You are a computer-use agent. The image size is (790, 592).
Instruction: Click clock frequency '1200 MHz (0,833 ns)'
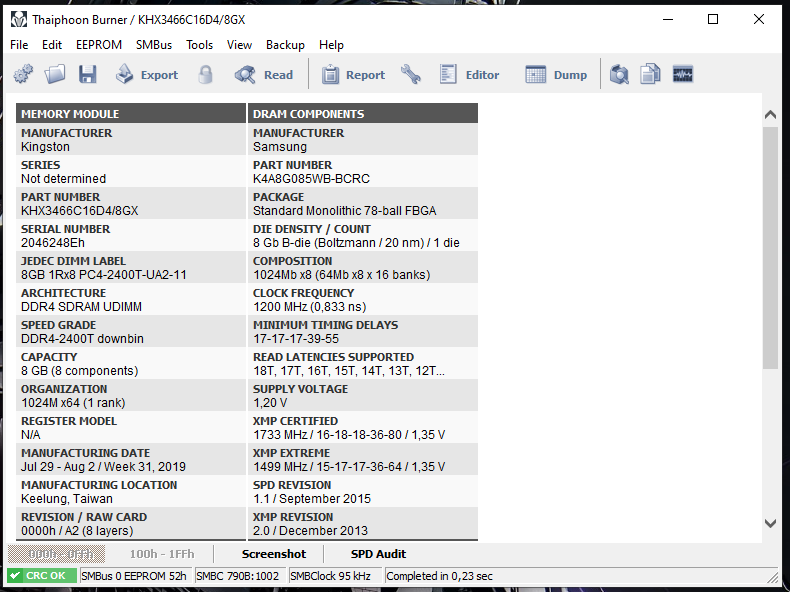(309, 307)
